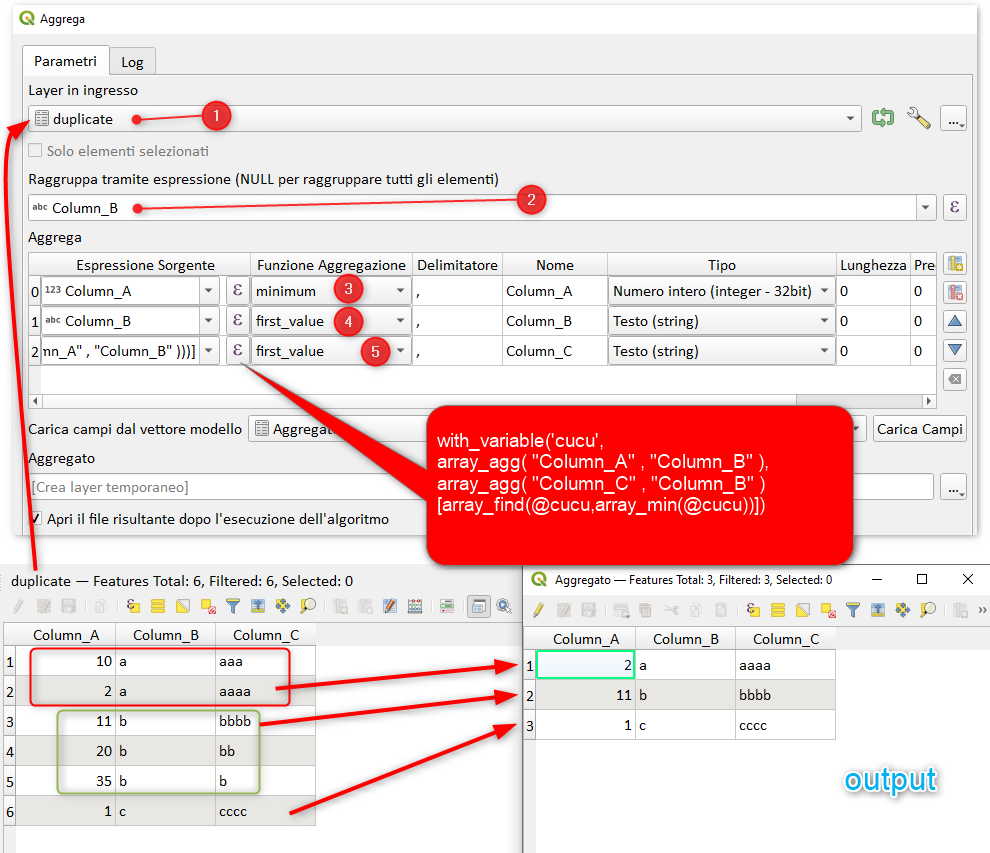This screenshot has height=853, width=990.
Task: Open advanced options via the wrench icon
Action: click(918, 119)
